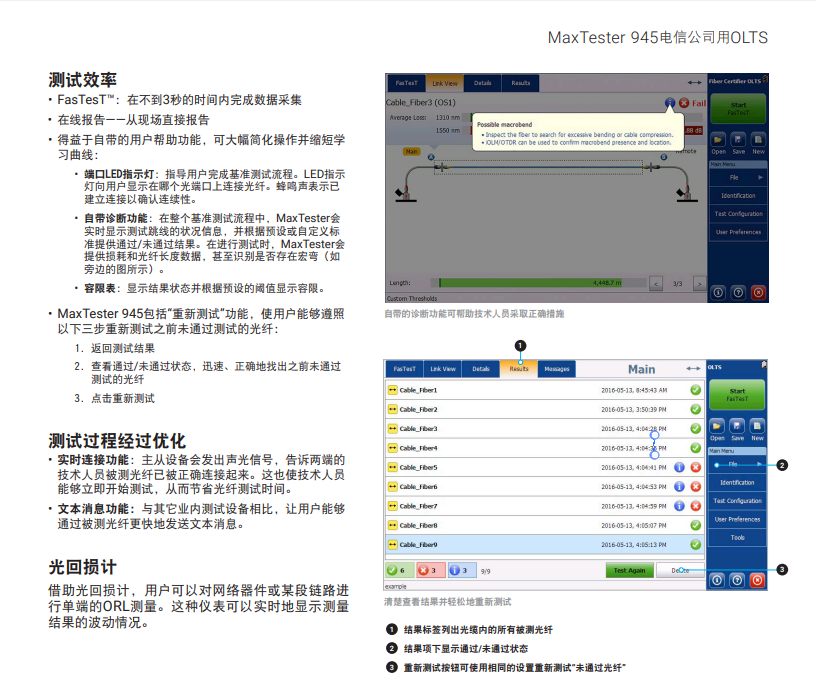The image size is (816, 686).
Task: Open the Details tab in the Results screen
Action: coord(481,369)
